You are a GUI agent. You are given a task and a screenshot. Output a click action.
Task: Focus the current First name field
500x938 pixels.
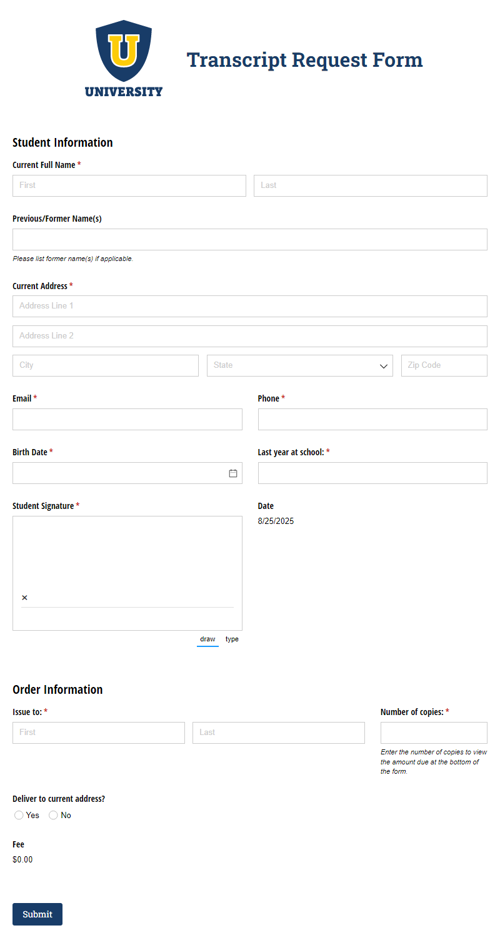click(129, 185)
